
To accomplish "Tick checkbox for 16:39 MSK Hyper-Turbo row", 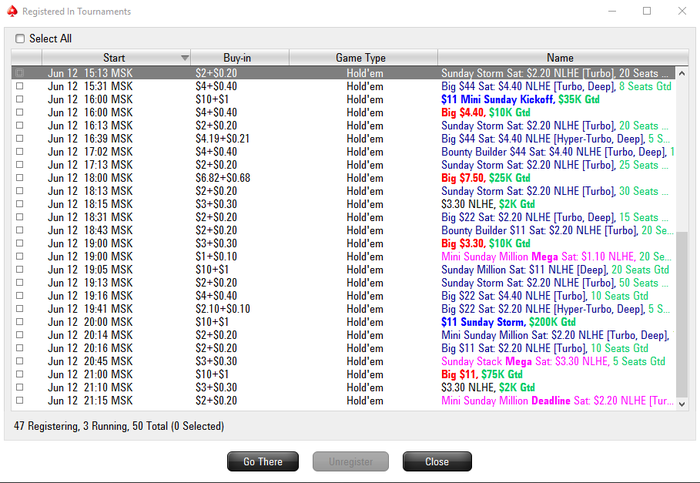I will tap(20, 138).
